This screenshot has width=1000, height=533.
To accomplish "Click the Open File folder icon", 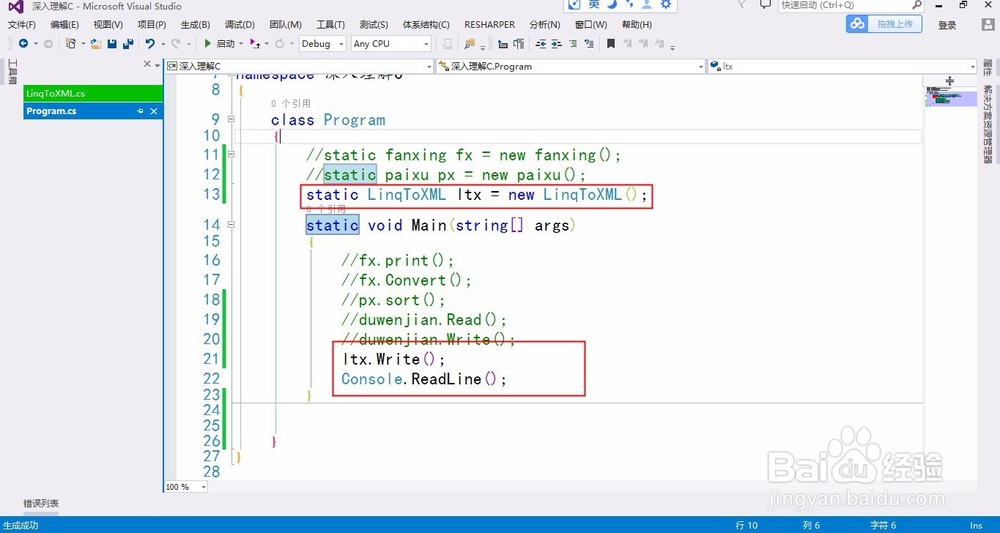I will point(96,43).
